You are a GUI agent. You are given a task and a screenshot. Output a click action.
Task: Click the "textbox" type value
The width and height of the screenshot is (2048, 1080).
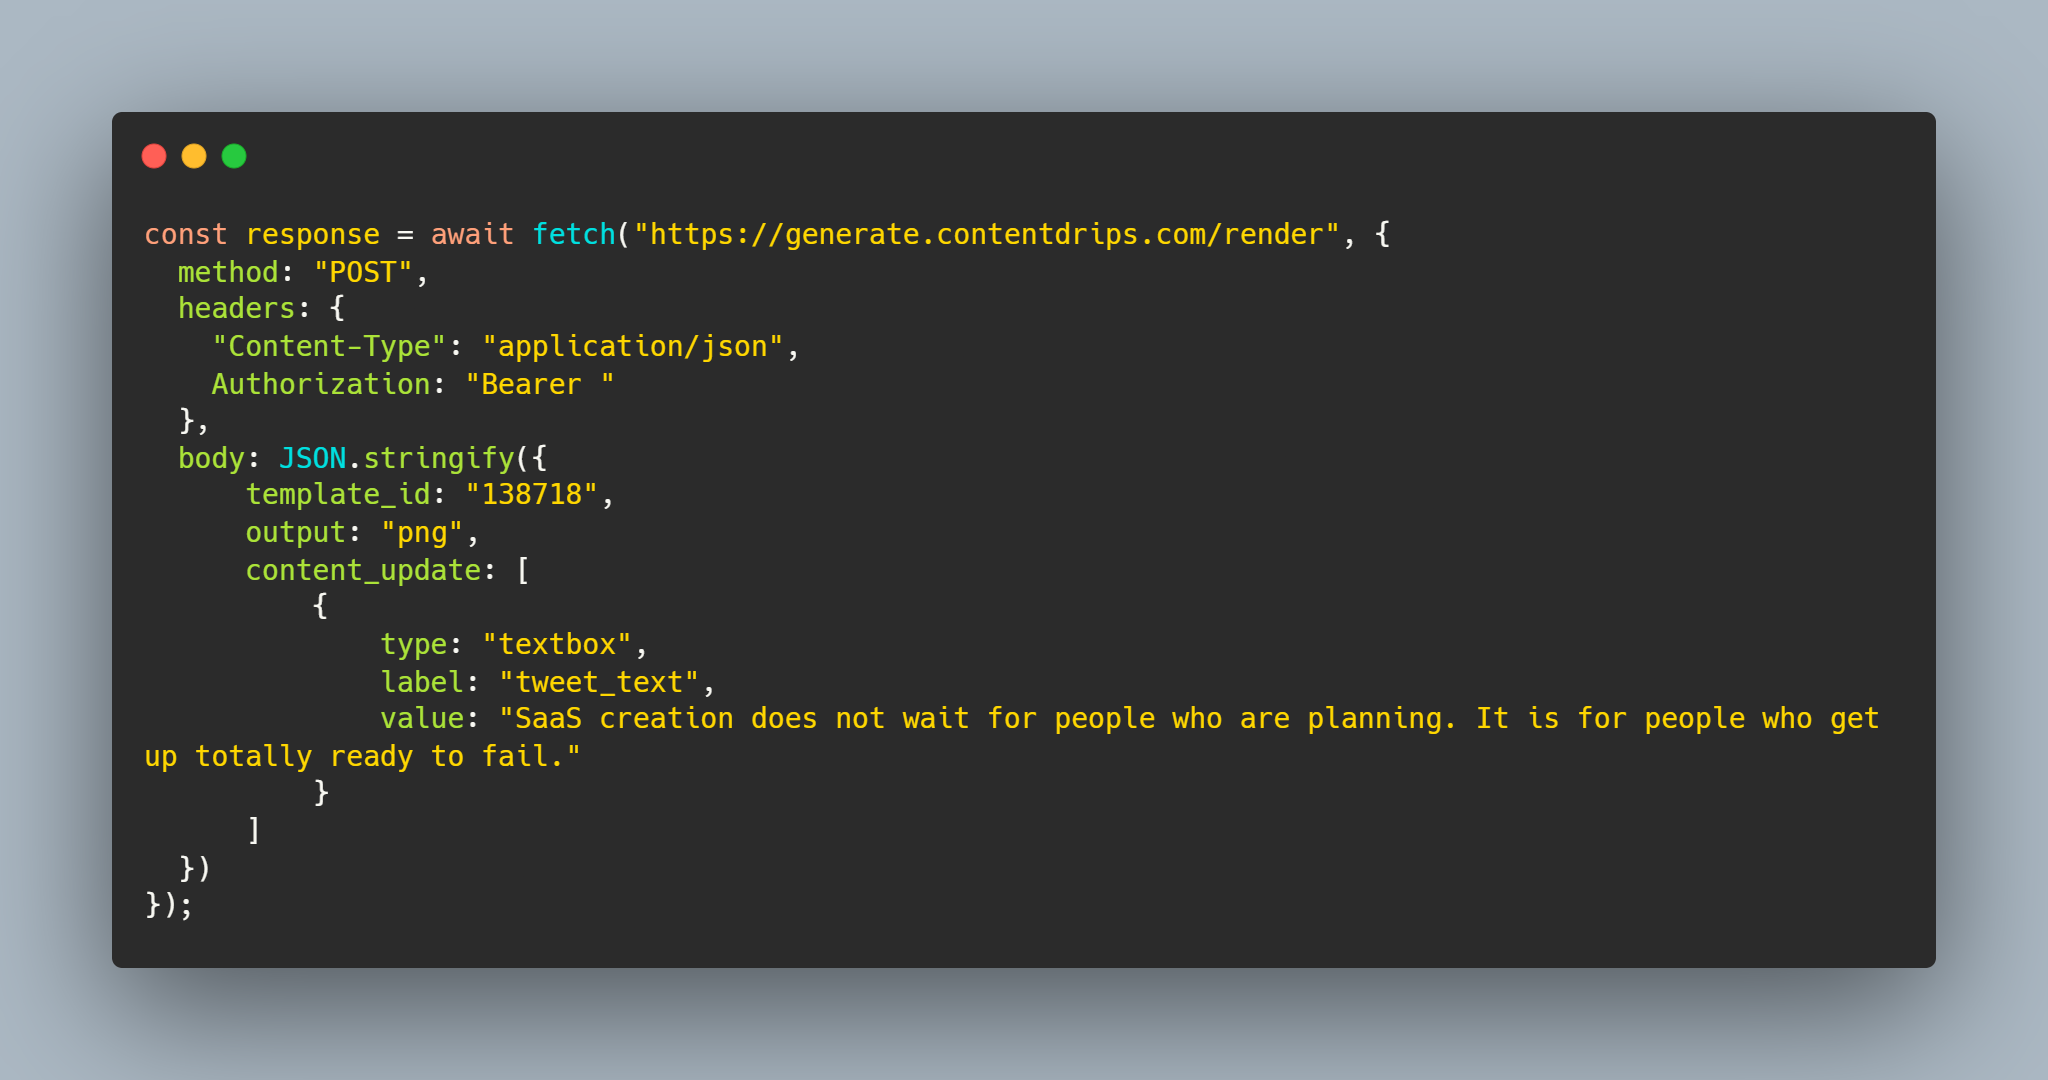tap(557, 644)
